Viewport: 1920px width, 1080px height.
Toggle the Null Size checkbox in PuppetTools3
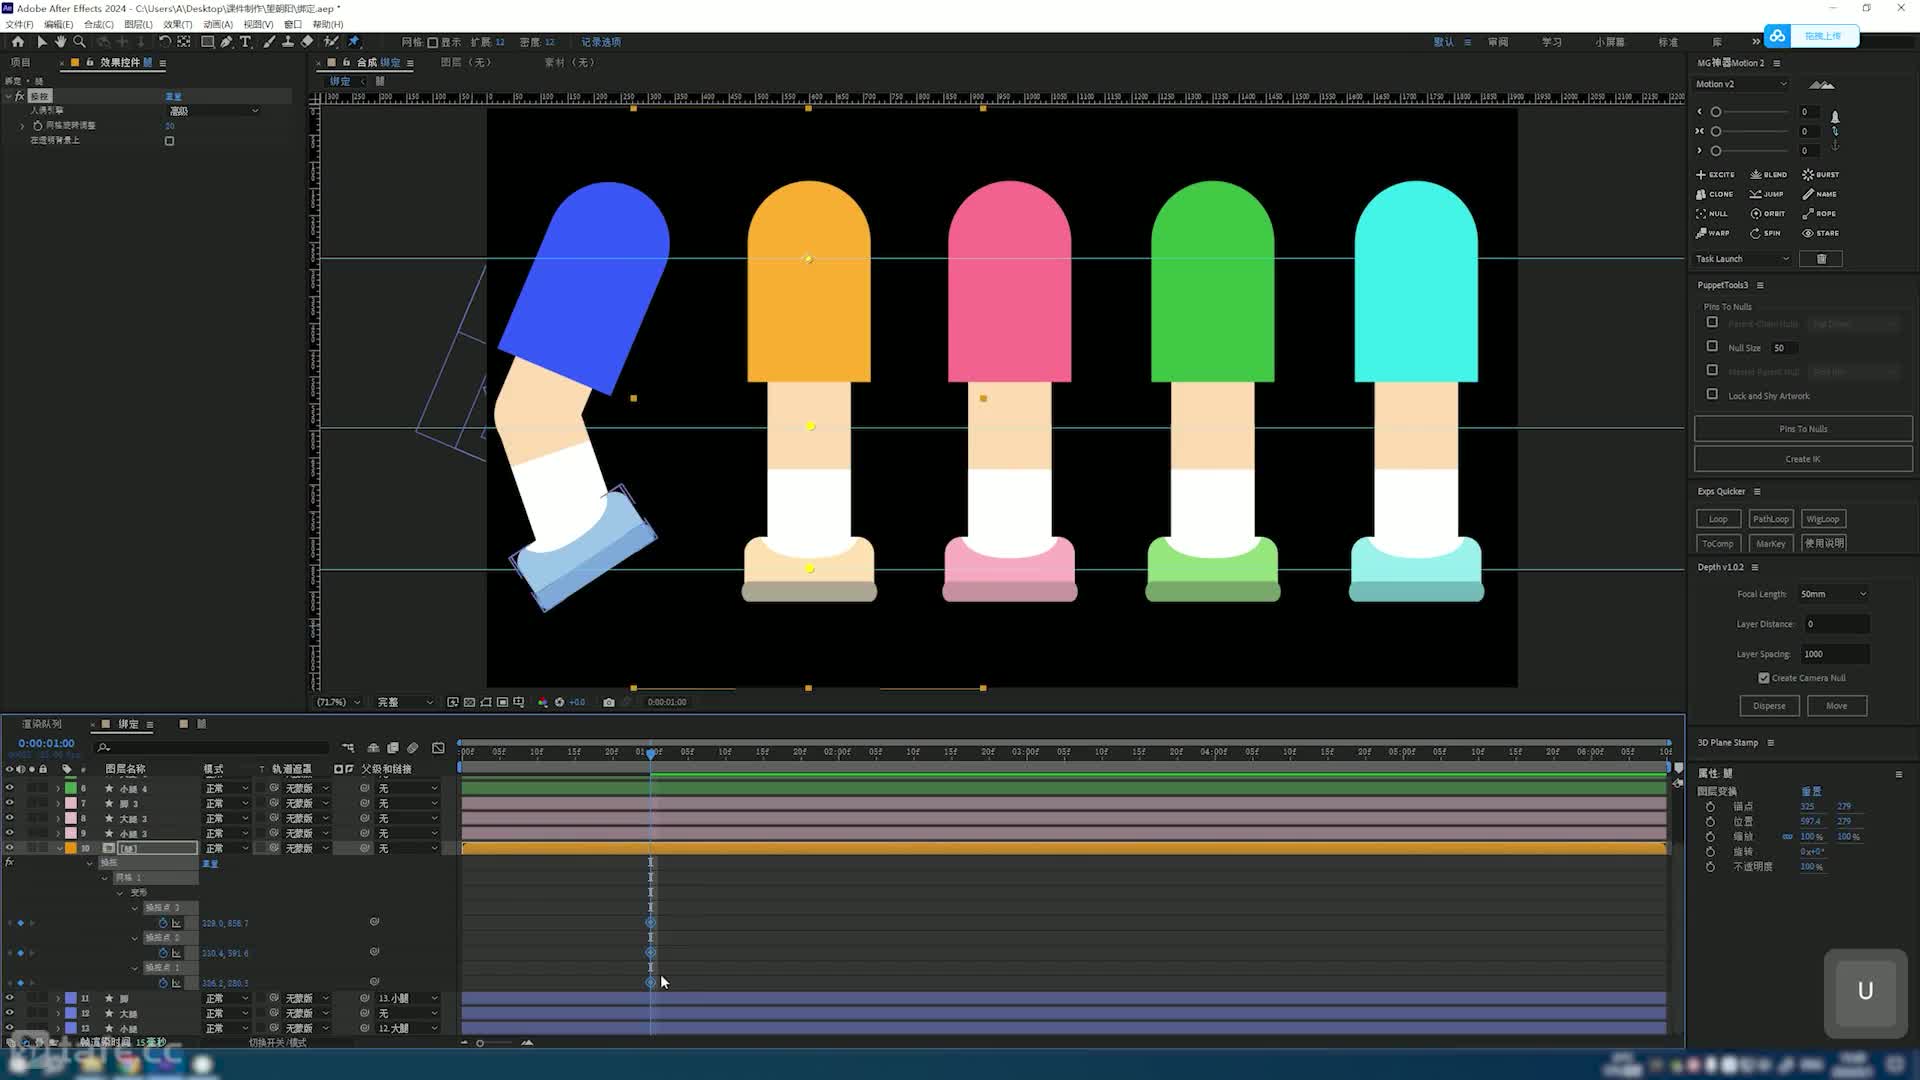(1712, 347)
